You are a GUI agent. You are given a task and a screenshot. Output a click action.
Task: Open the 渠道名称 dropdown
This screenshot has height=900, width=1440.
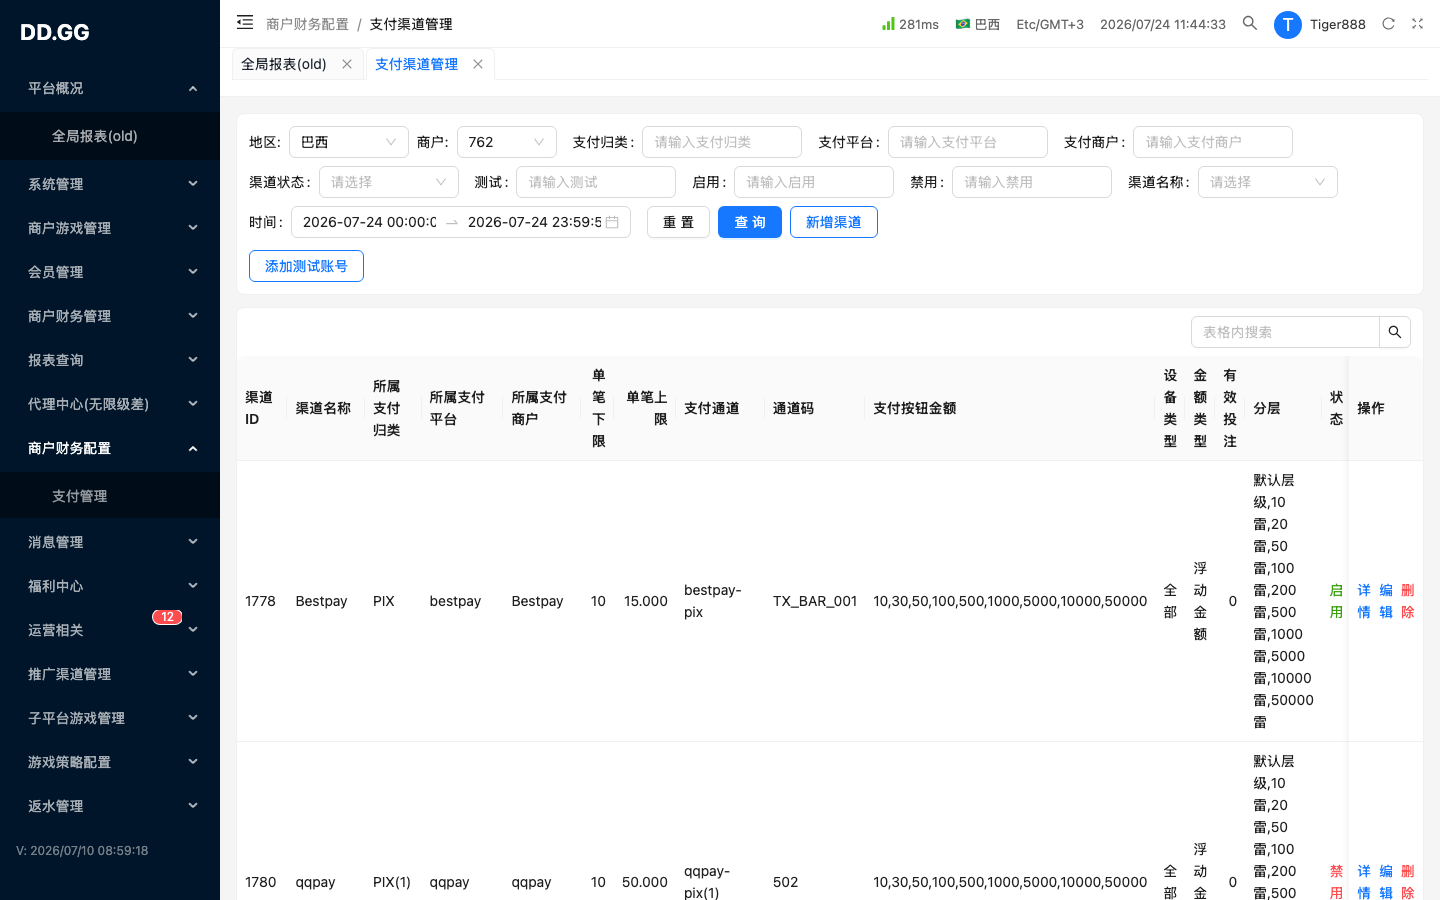[1267, 182]
